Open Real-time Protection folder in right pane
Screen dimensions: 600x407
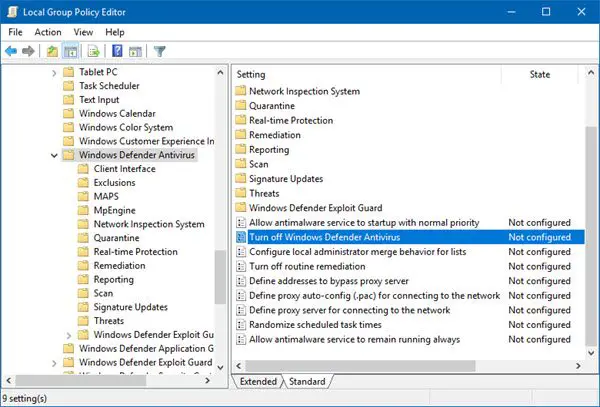[x=291, y=120]
